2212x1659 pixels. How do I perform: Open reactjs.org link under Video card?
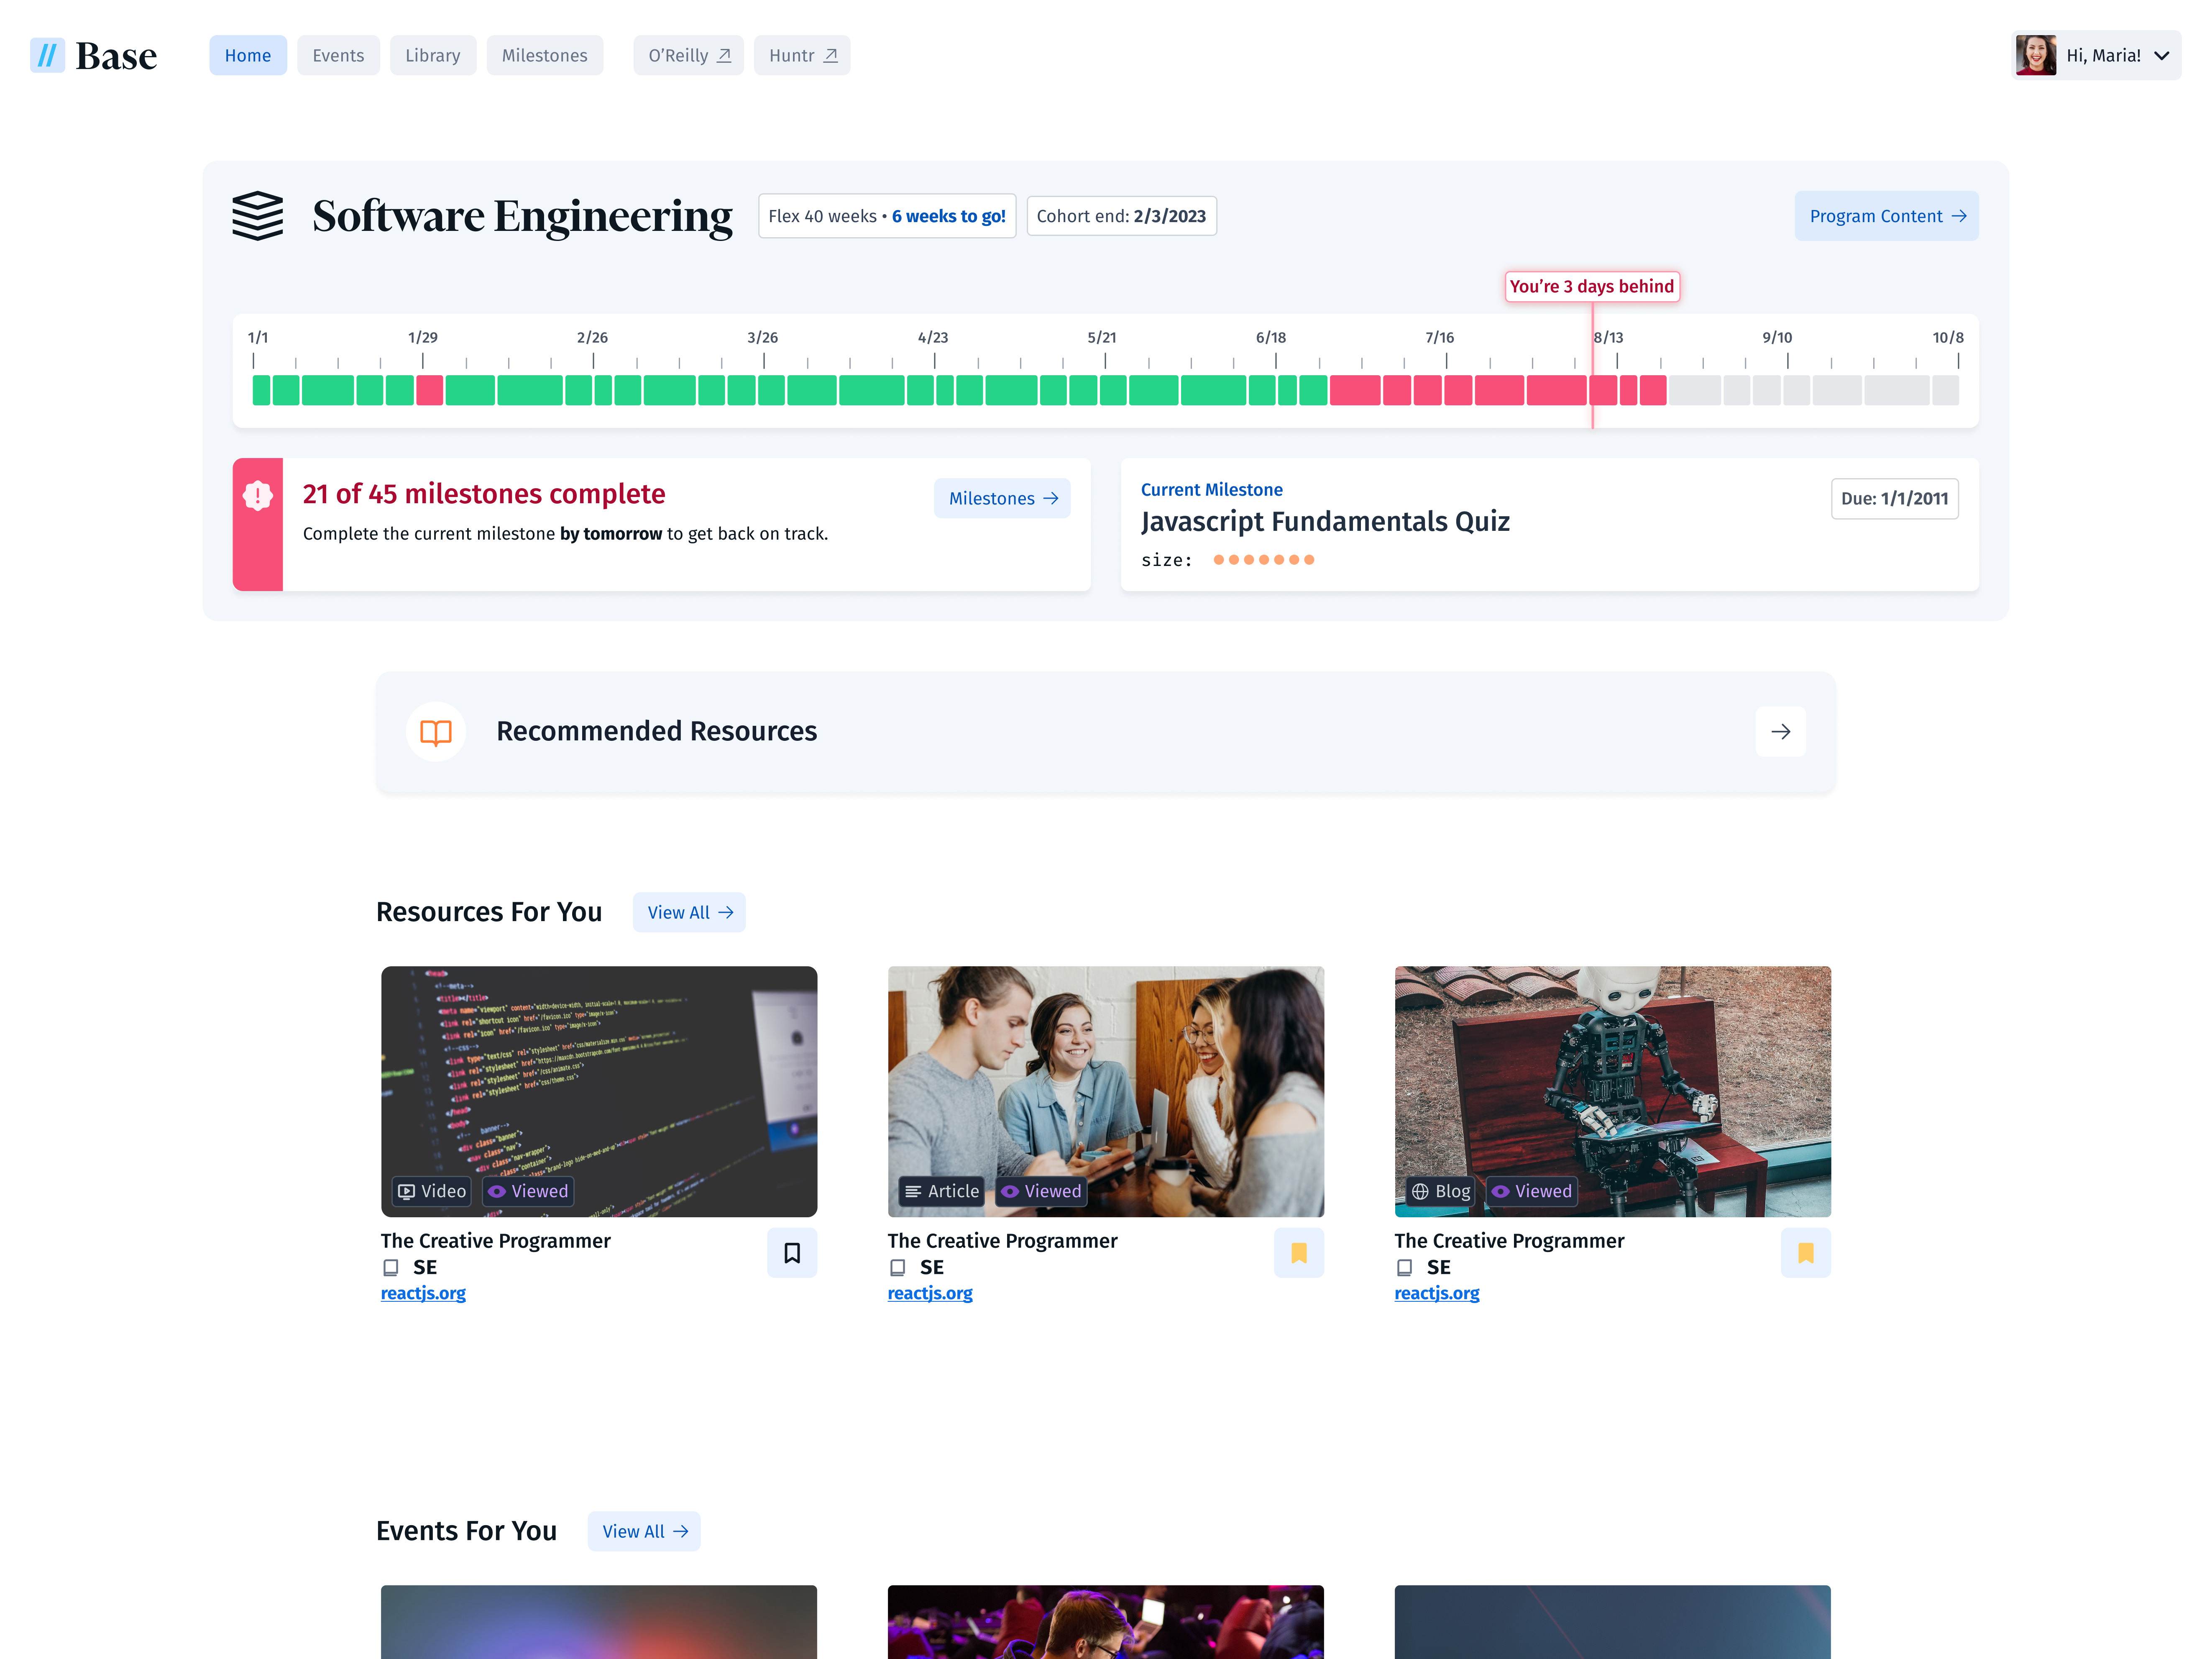[x=423, y=1293]
